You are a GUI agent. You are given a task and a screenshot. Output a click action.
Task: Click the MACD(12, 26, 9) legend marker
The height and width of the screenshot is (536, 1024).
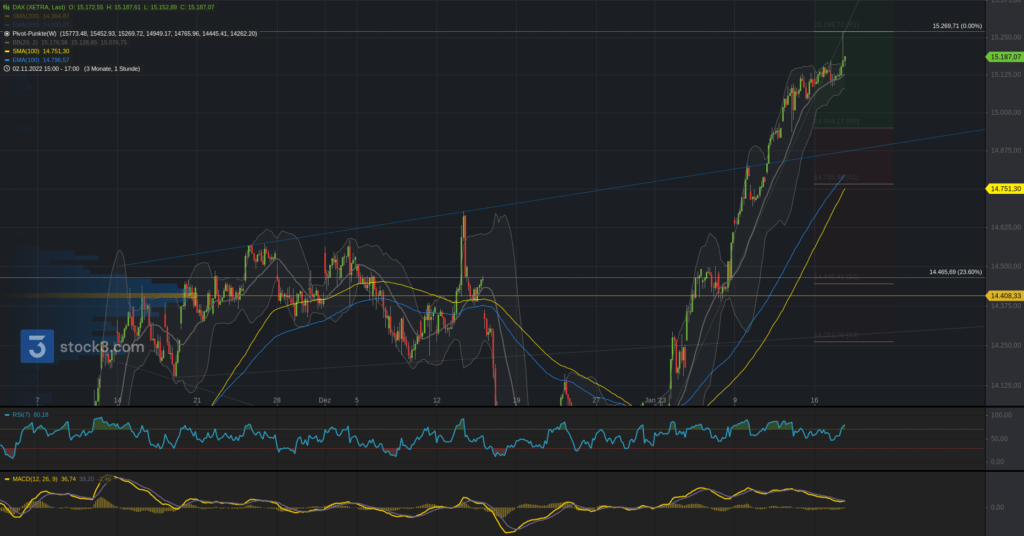click(x=6, y=479)
